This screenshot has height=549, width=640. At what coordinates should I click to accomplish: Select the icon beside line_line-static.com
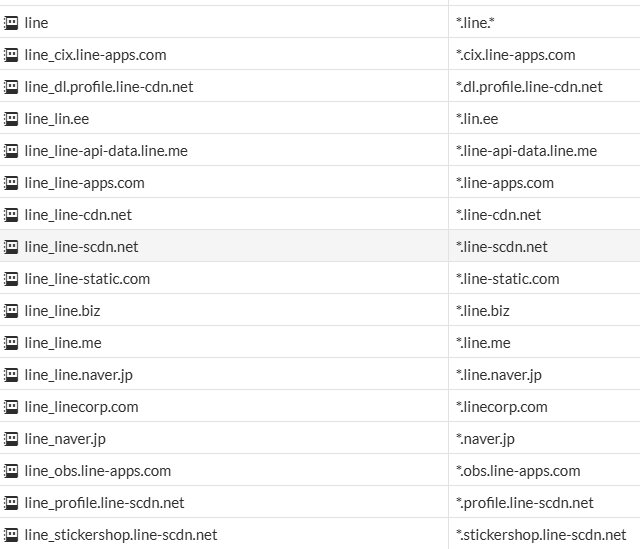(x=11, y=279)
